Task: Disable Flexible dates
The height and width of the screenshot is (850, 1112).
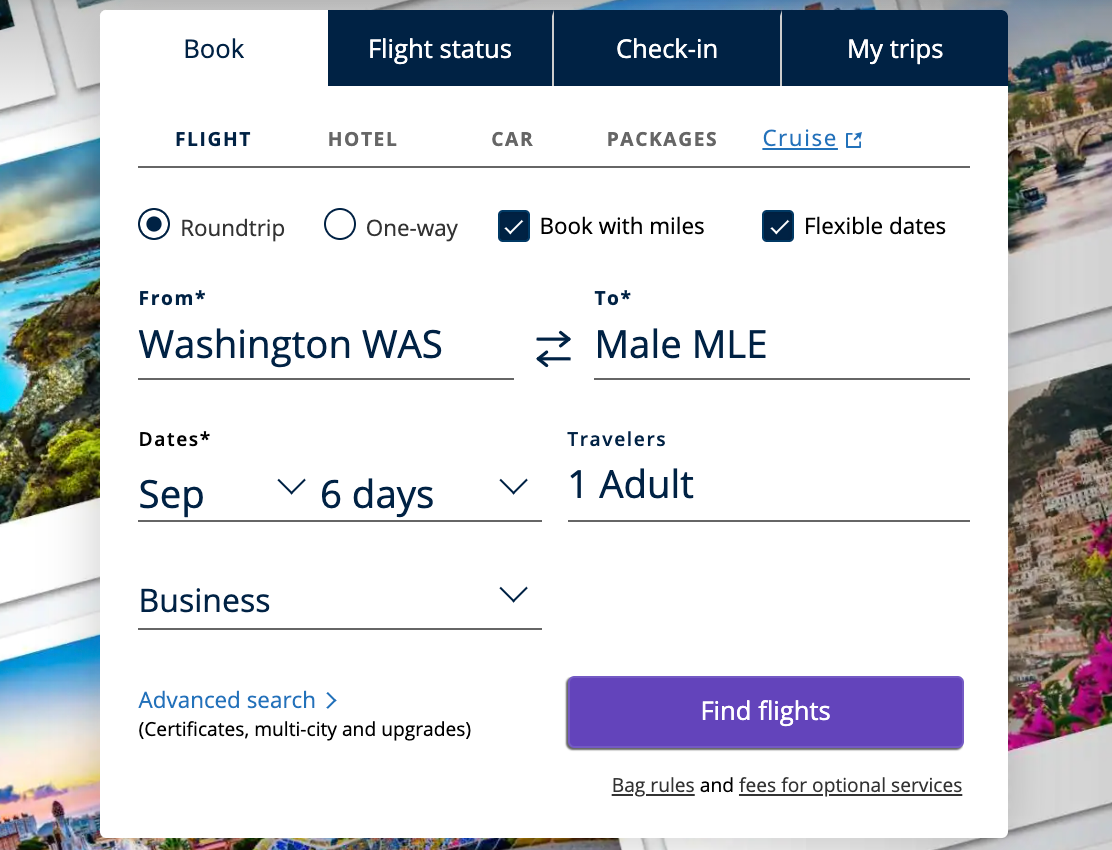Action: click(778, 226)
